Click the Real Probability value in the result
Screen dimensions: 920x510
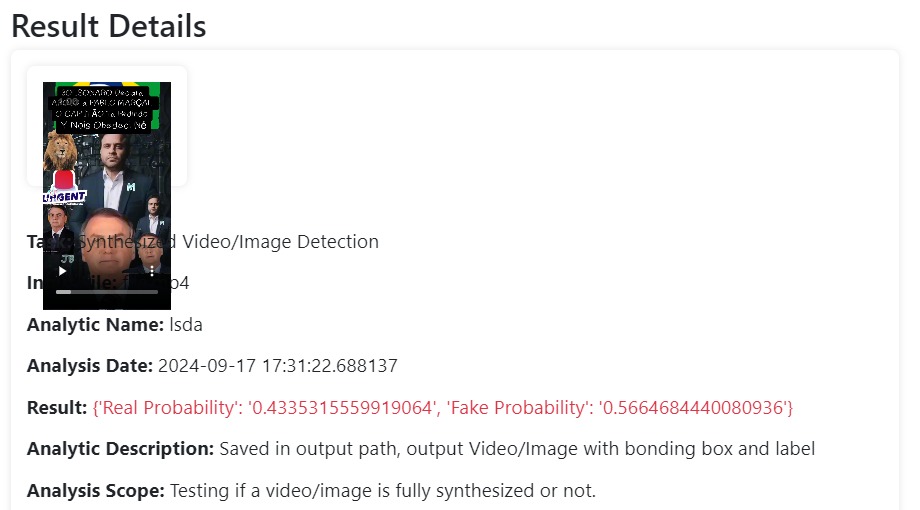[x=340, y=407]
